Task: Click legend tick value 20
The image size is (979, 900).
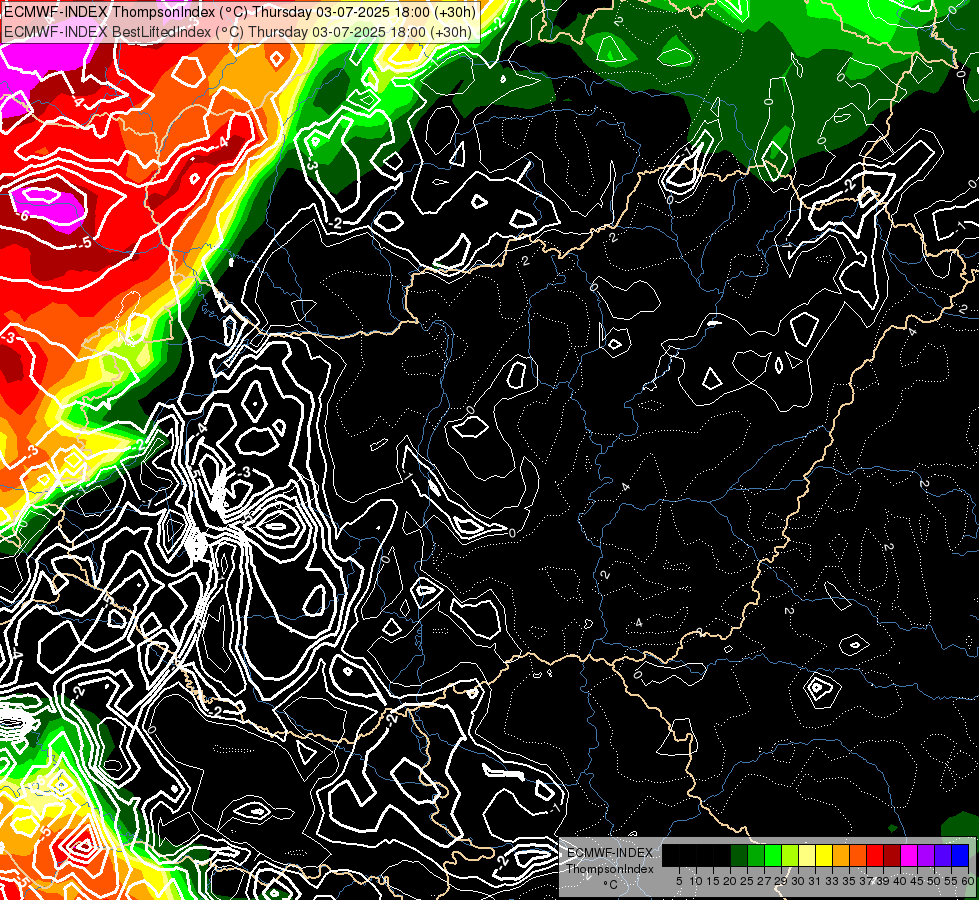Action: [731, 881]
